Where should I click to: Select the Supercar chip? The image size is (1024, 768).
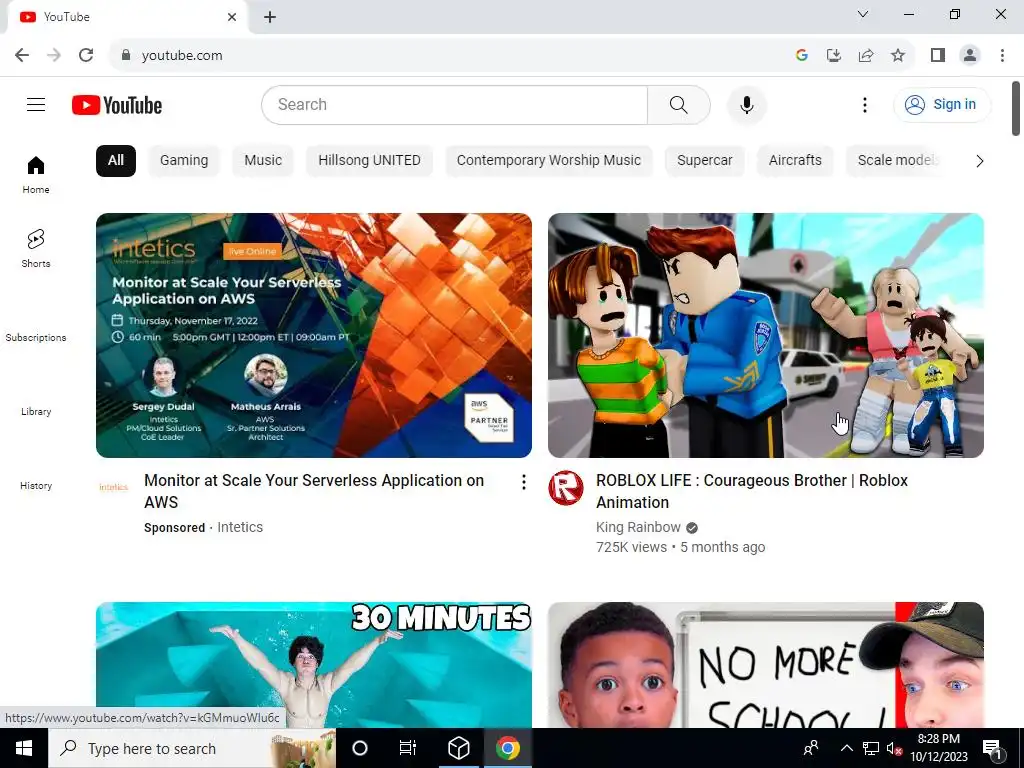pos(705,161)
